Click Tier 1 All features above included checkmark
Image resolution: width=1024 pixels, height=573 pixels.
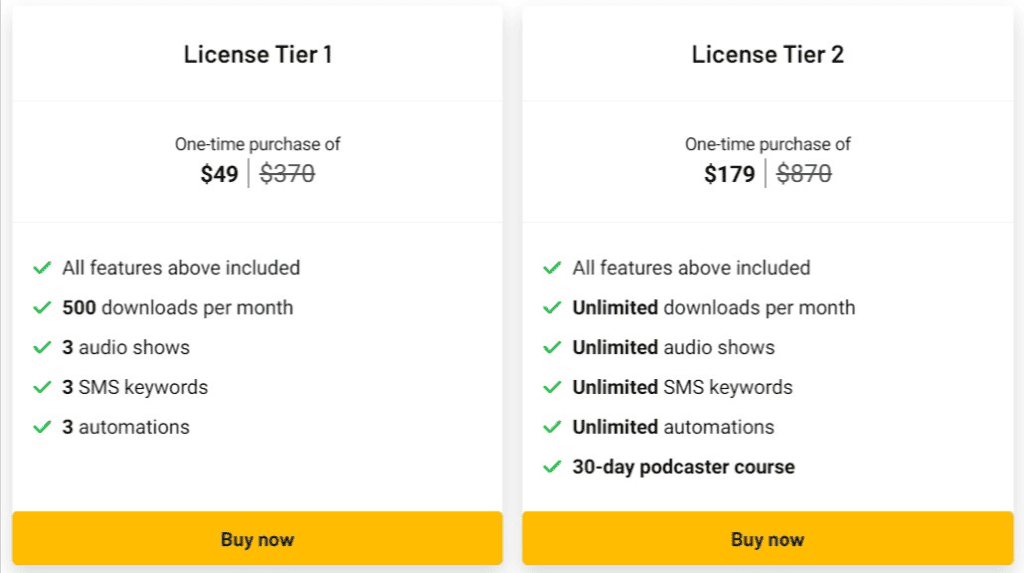(42, 268)
